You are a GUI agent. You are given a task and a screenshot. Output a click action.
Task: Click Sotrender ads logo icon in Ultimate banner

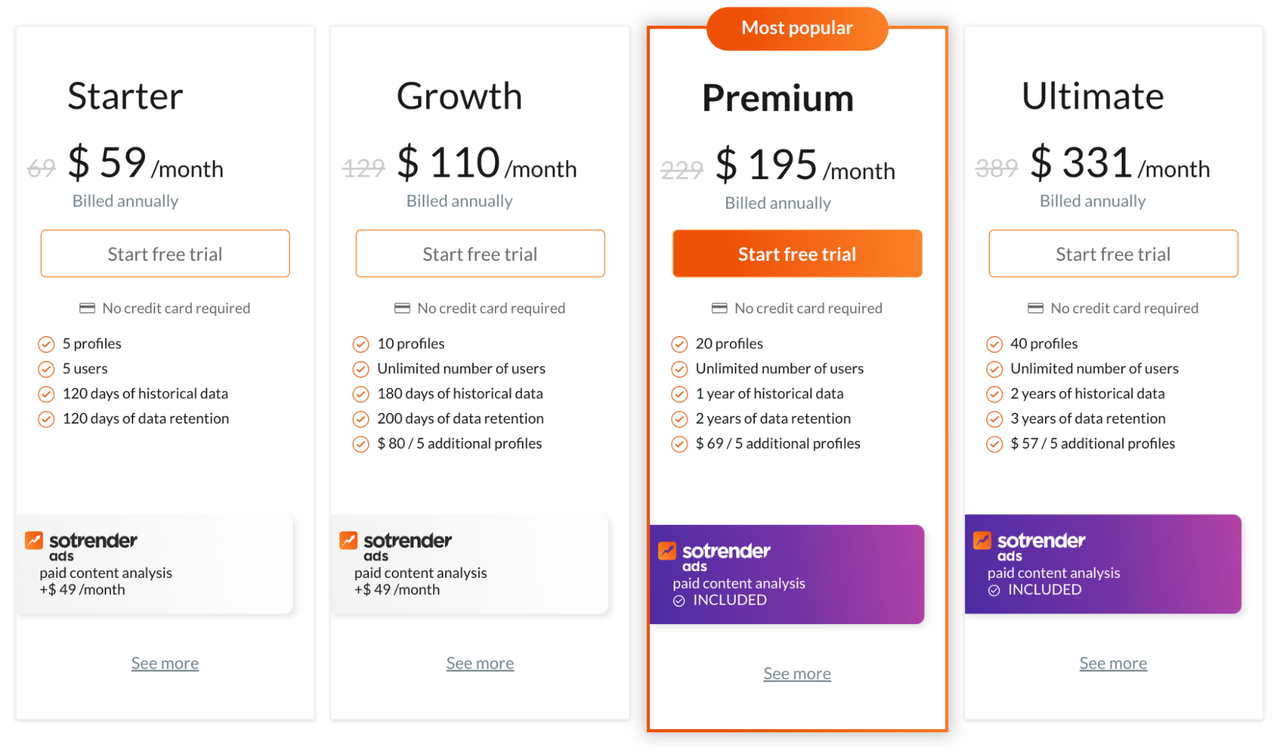(982, 540)
